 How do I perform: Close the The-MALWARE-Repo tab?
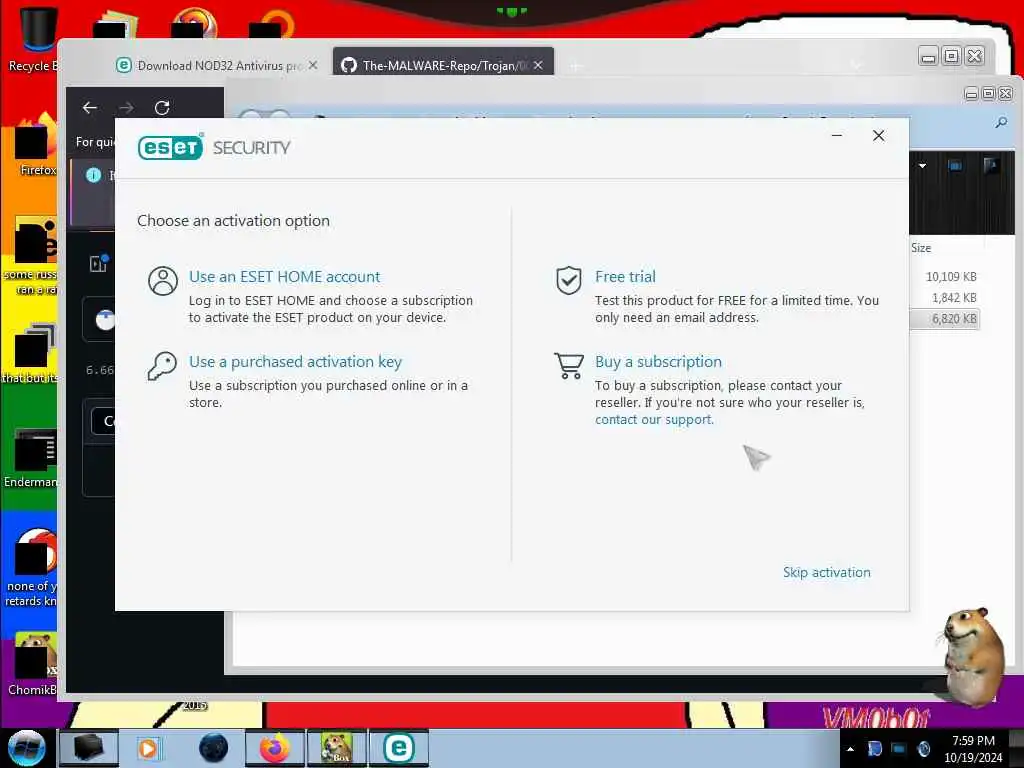[538, 65]
